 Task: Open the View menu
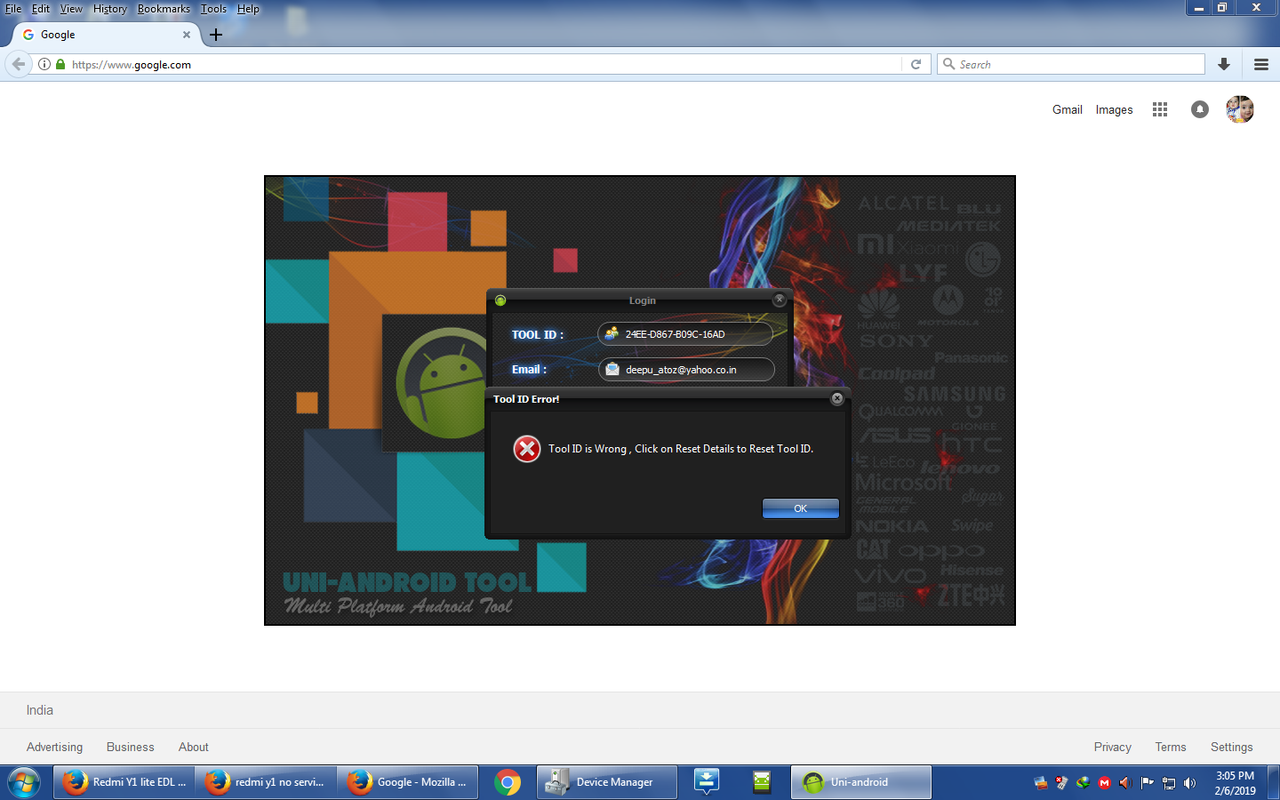[71, 9]
